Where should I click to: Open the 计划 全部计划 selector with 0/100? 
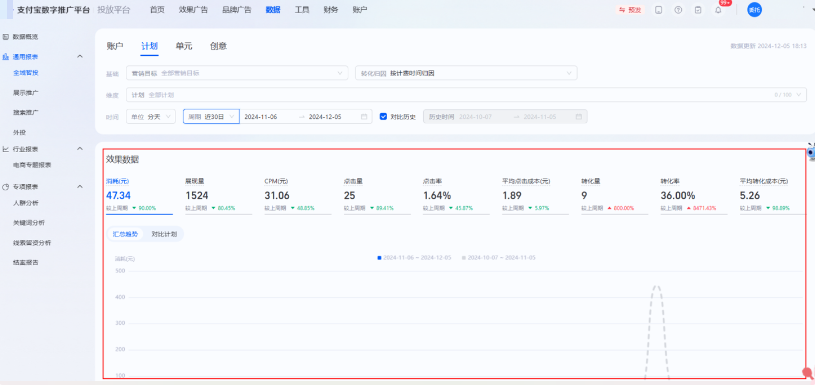pos(466,95)
